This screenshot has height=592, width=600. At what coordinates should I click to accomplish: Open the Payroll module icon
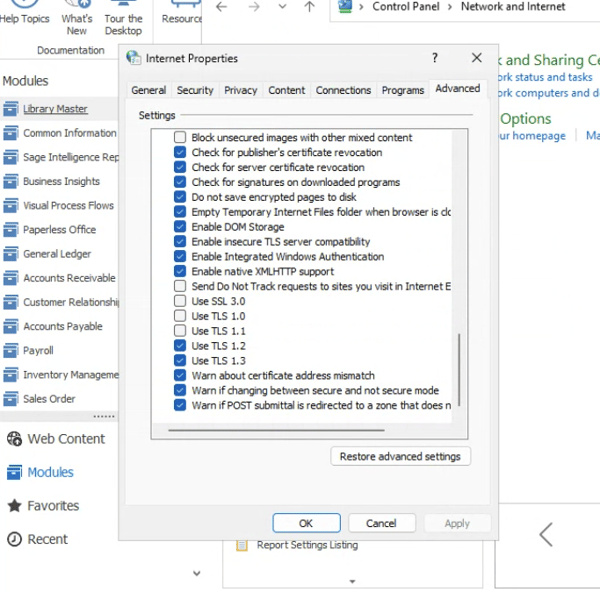(x=11, y=351)
